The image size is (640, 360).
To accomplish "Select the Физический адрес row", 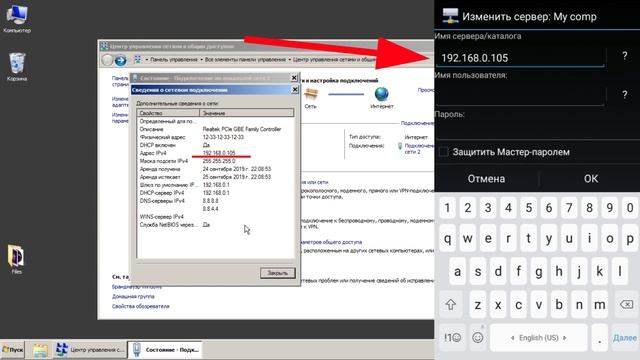I will [216, 137].
